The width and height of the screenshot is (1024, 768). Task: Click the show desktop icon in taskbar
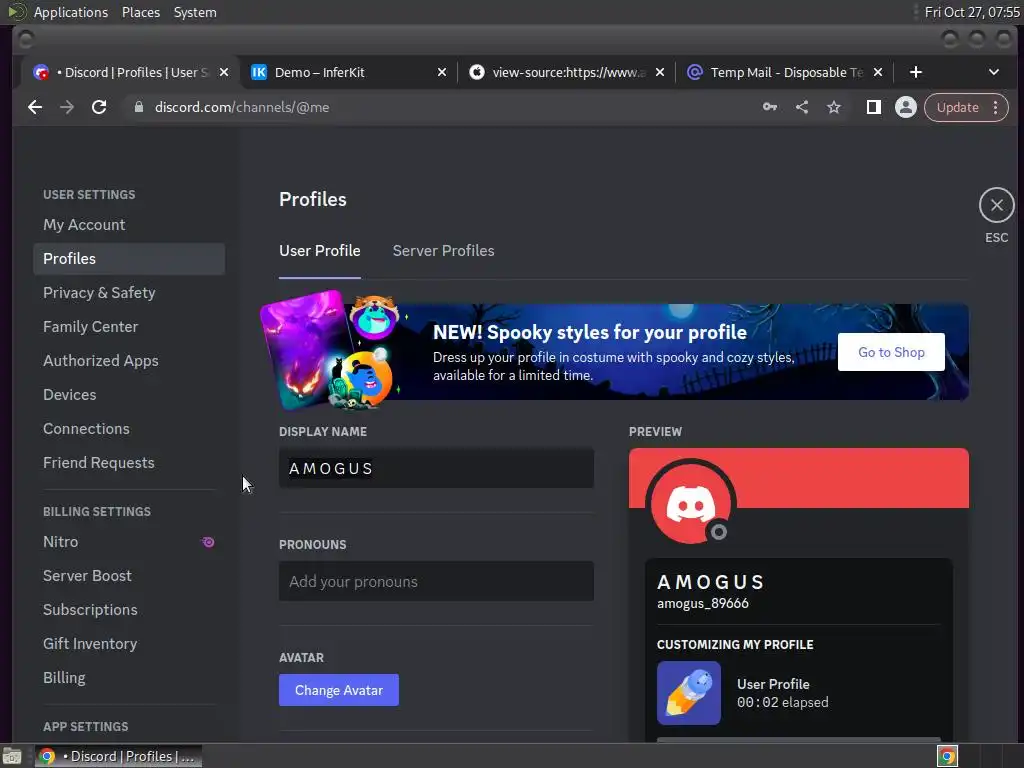[x=12, y=756]
